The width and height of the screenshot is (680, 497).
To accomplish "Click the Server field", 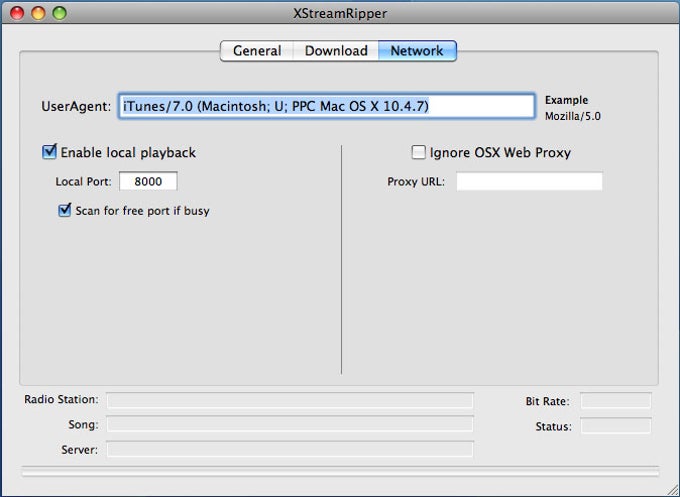I will click(x=290, y=449).
